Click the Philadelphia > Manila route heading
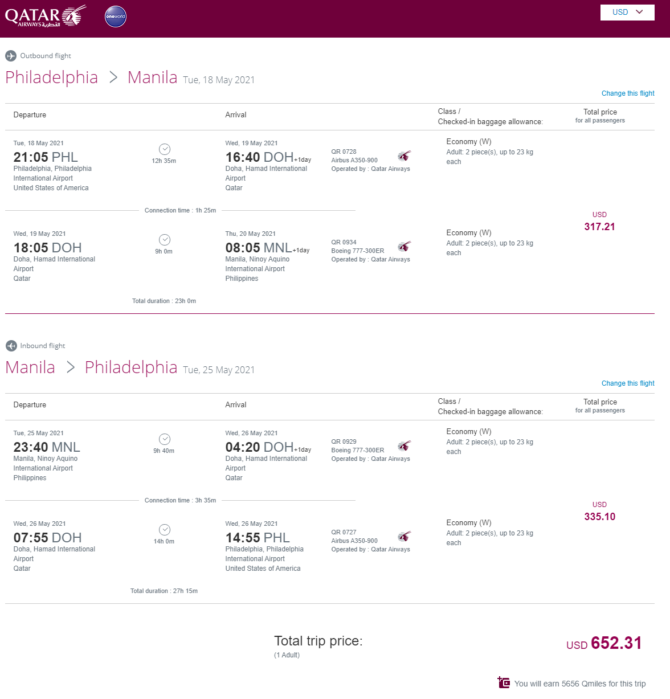670x699 pixels. tap(91, 78)
